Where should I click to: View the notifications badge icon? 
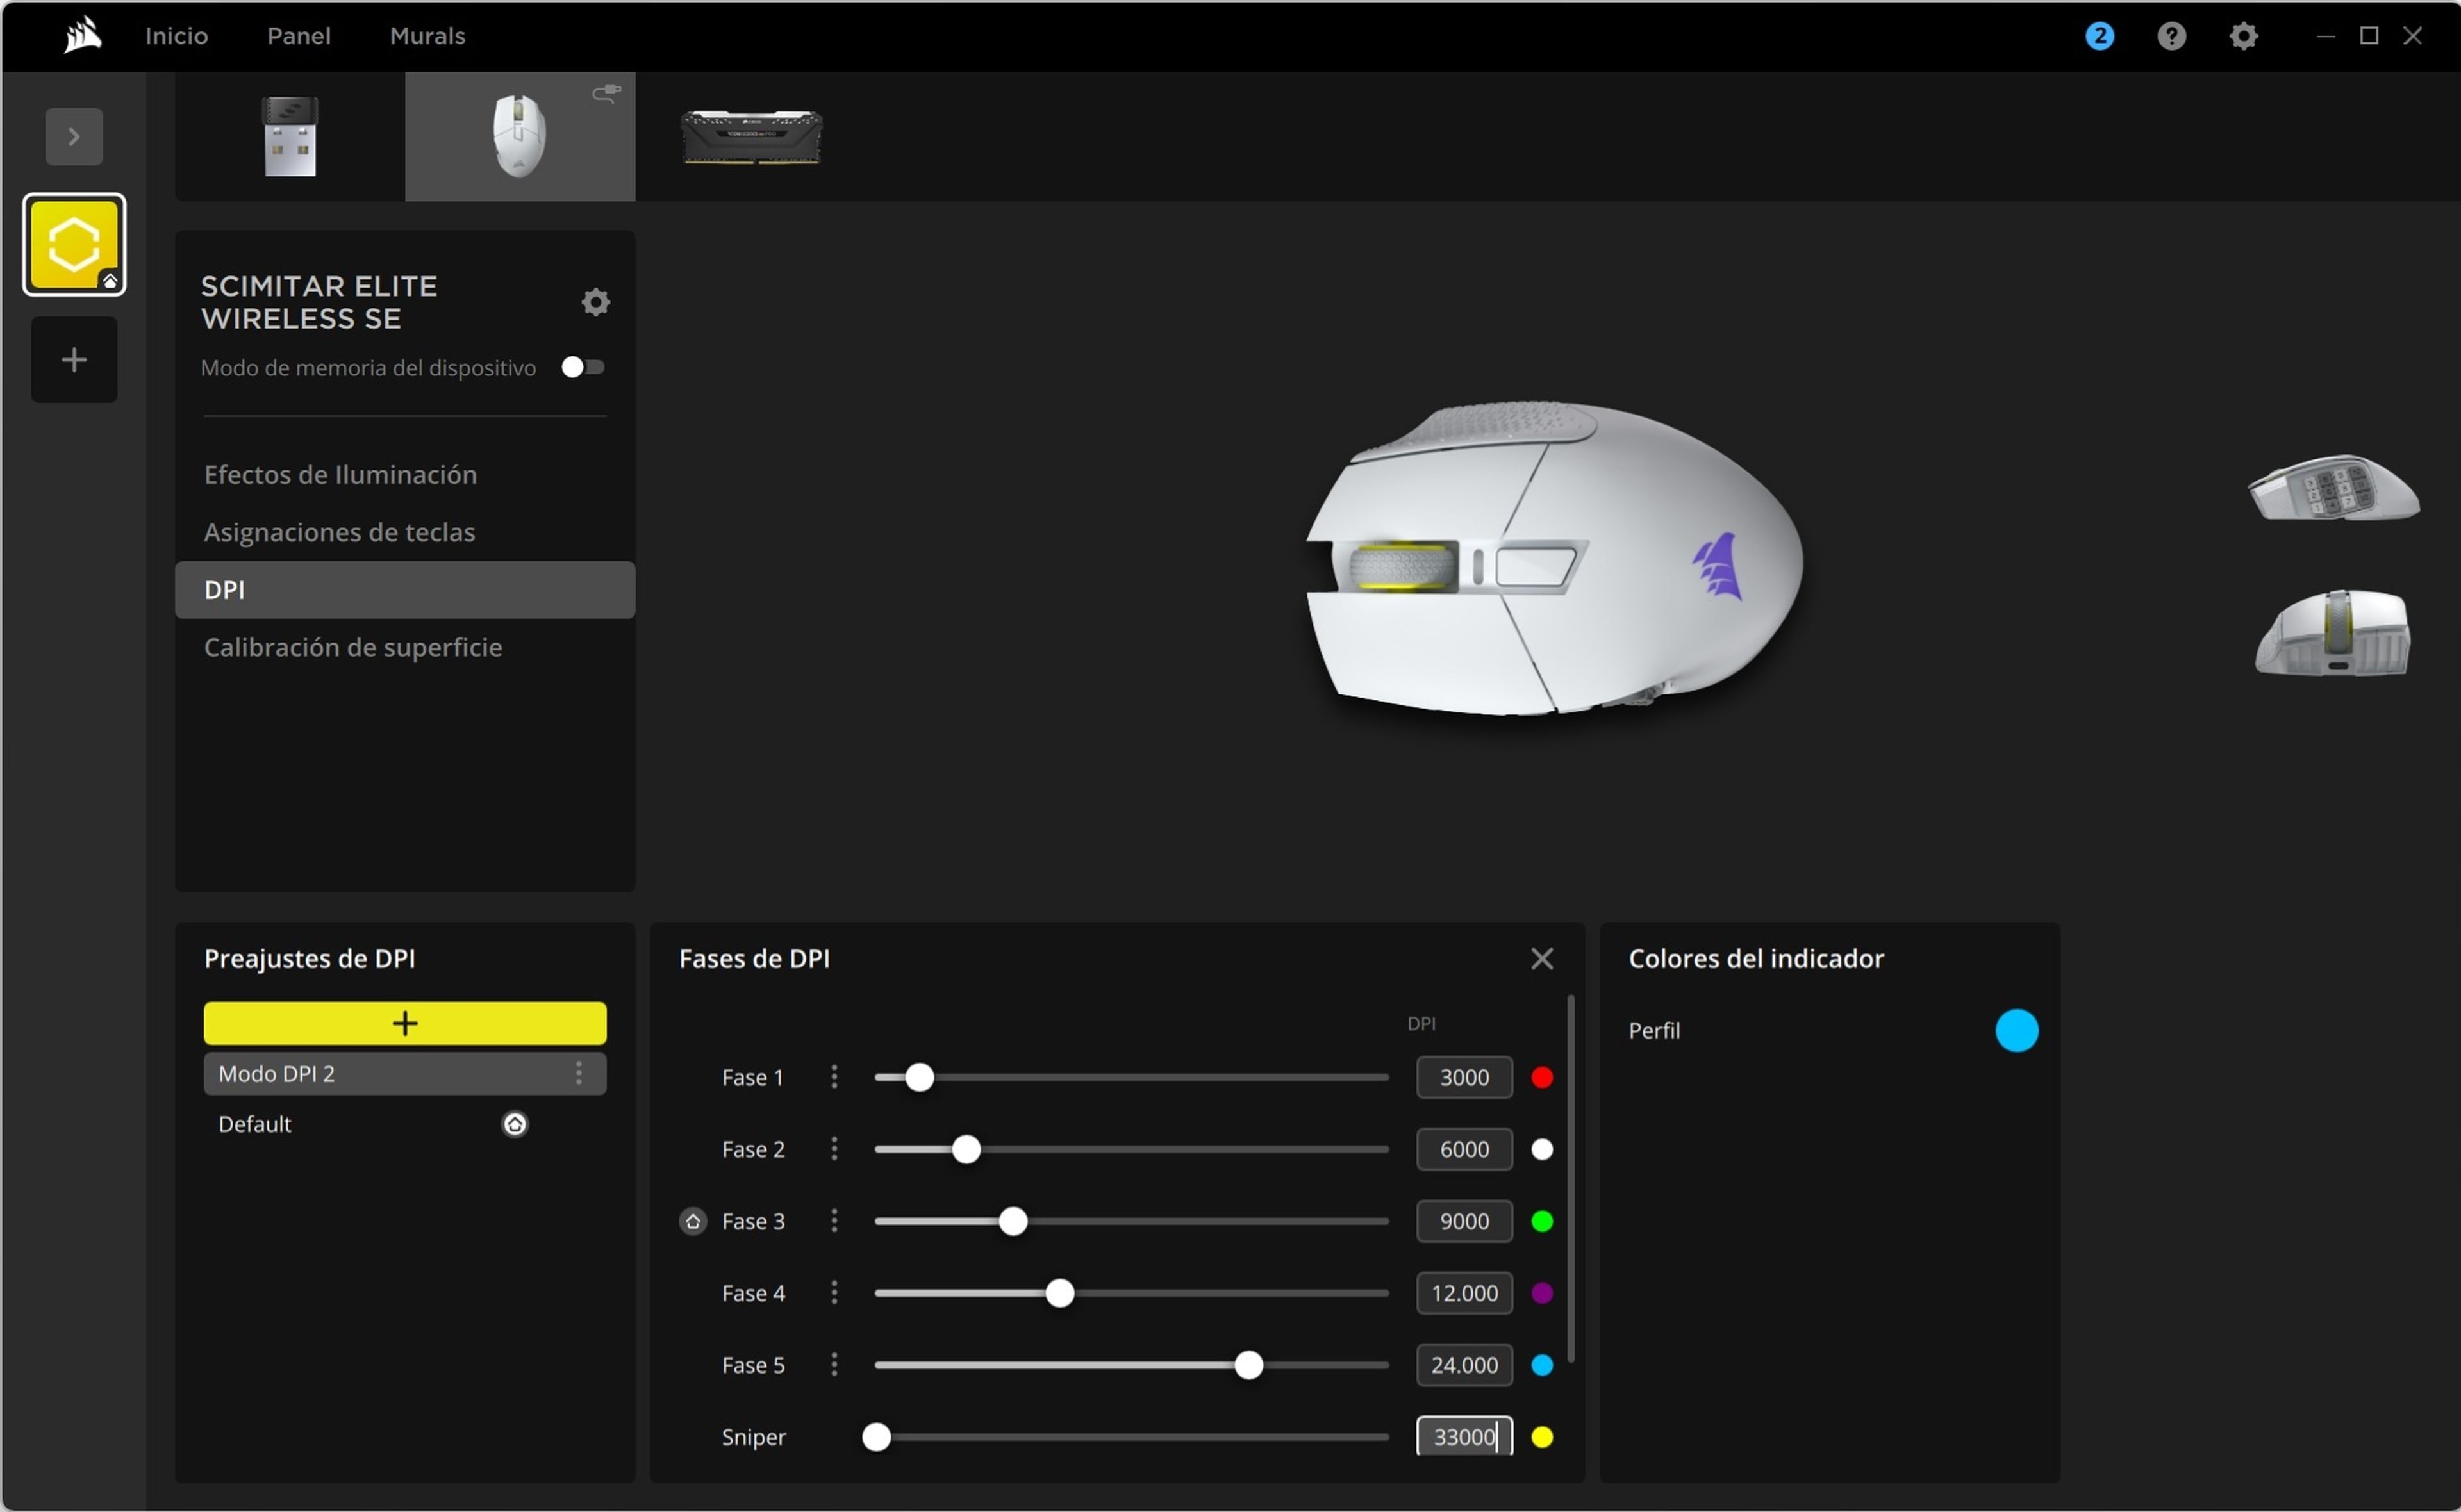click(x=2099, y=35)
